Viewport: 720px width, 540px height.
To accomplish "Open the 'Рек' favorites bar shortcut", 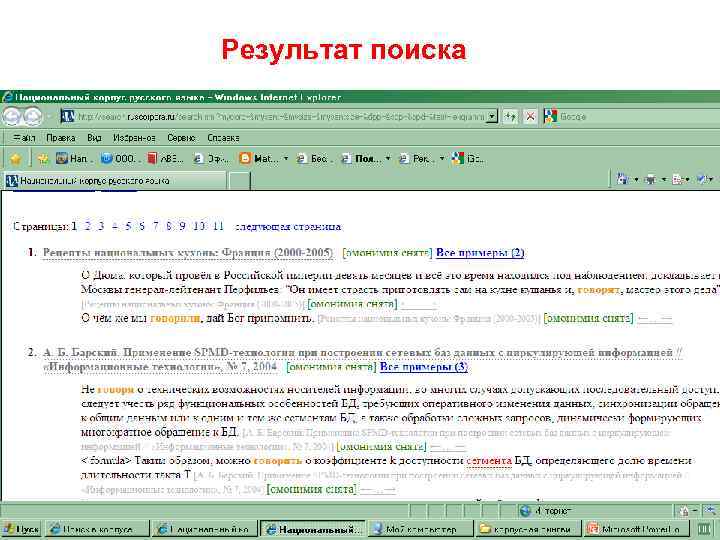I will click(x=414, y=159).
